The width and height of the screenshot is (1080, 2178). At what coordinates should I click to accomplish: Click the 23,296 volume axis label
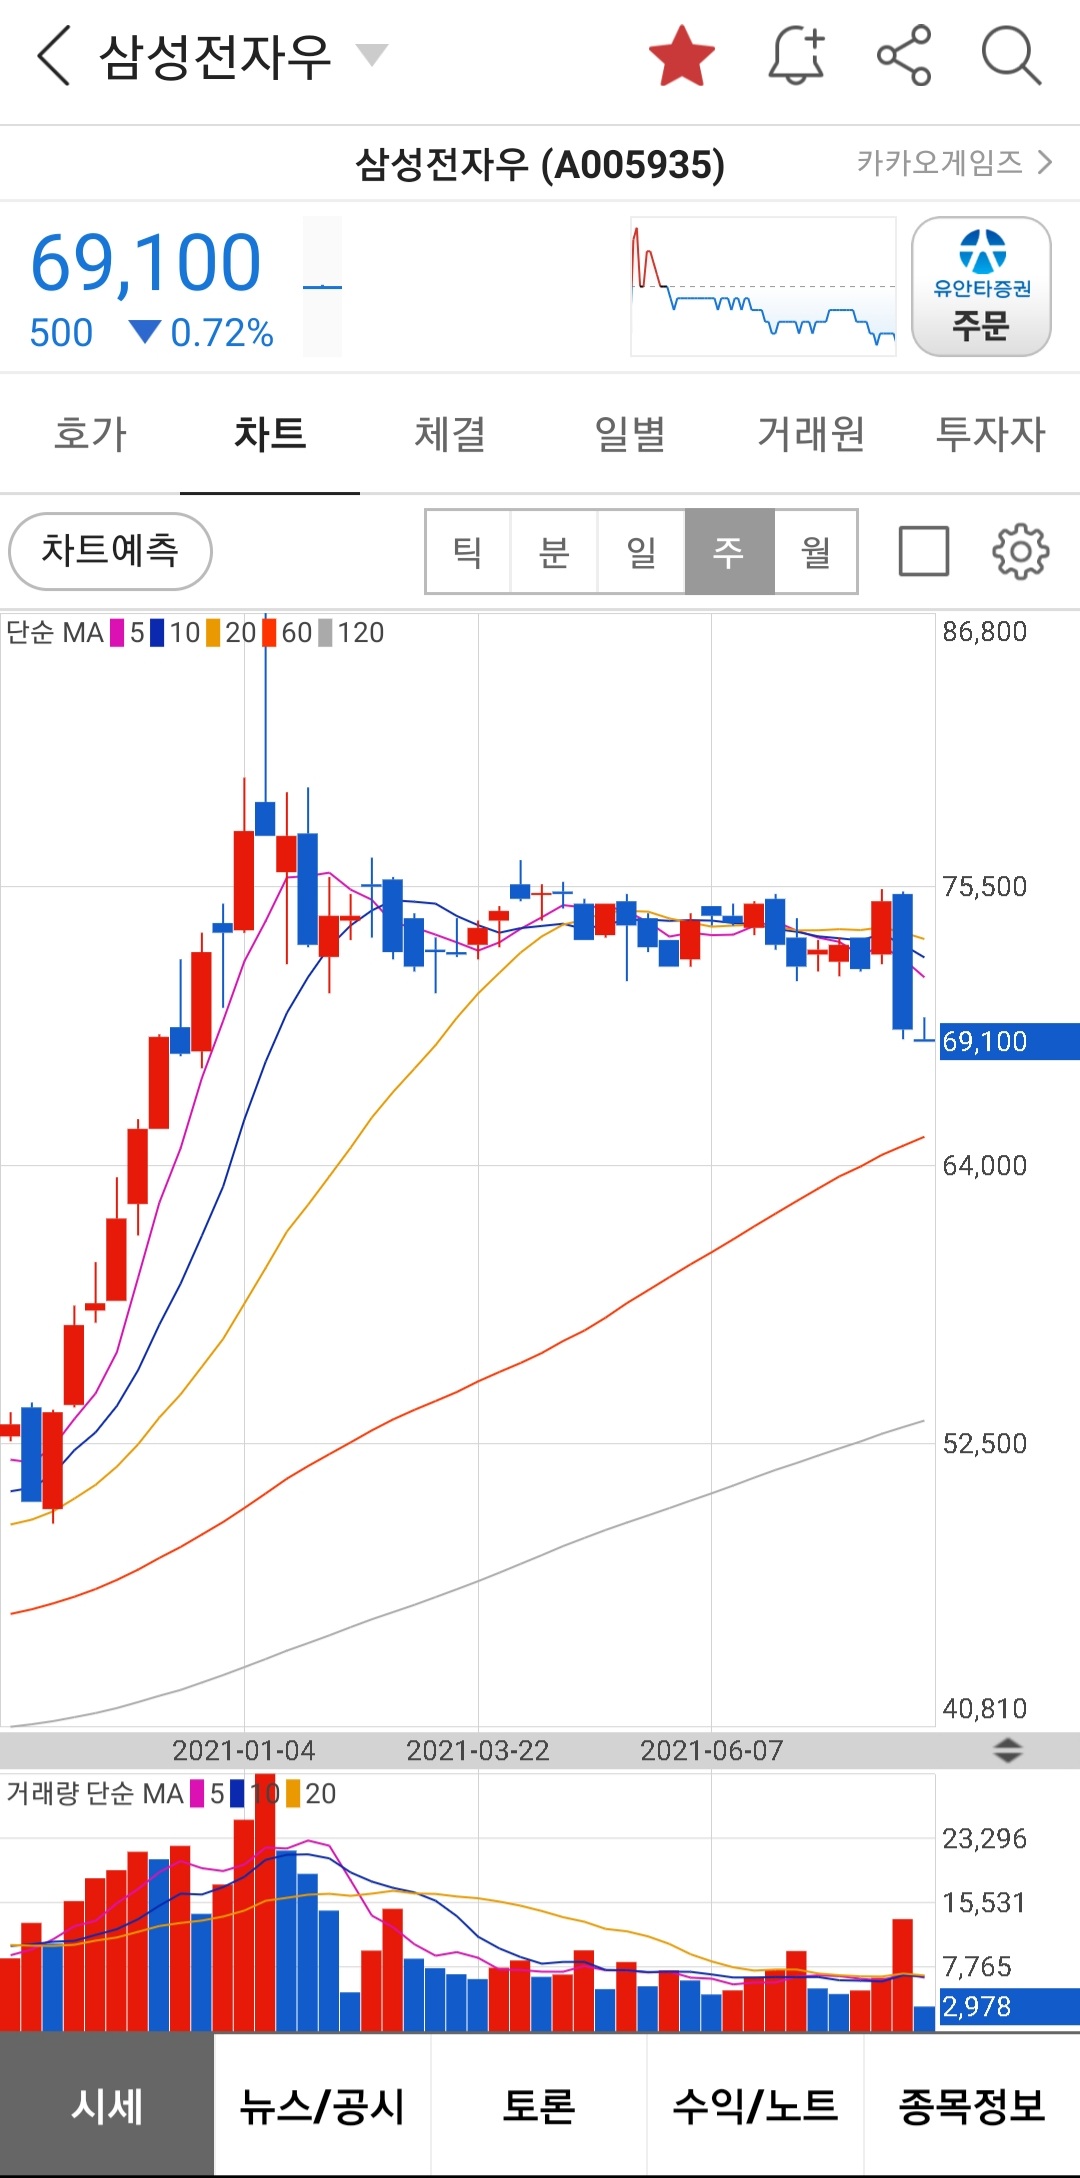click(x=985, y=1838)
